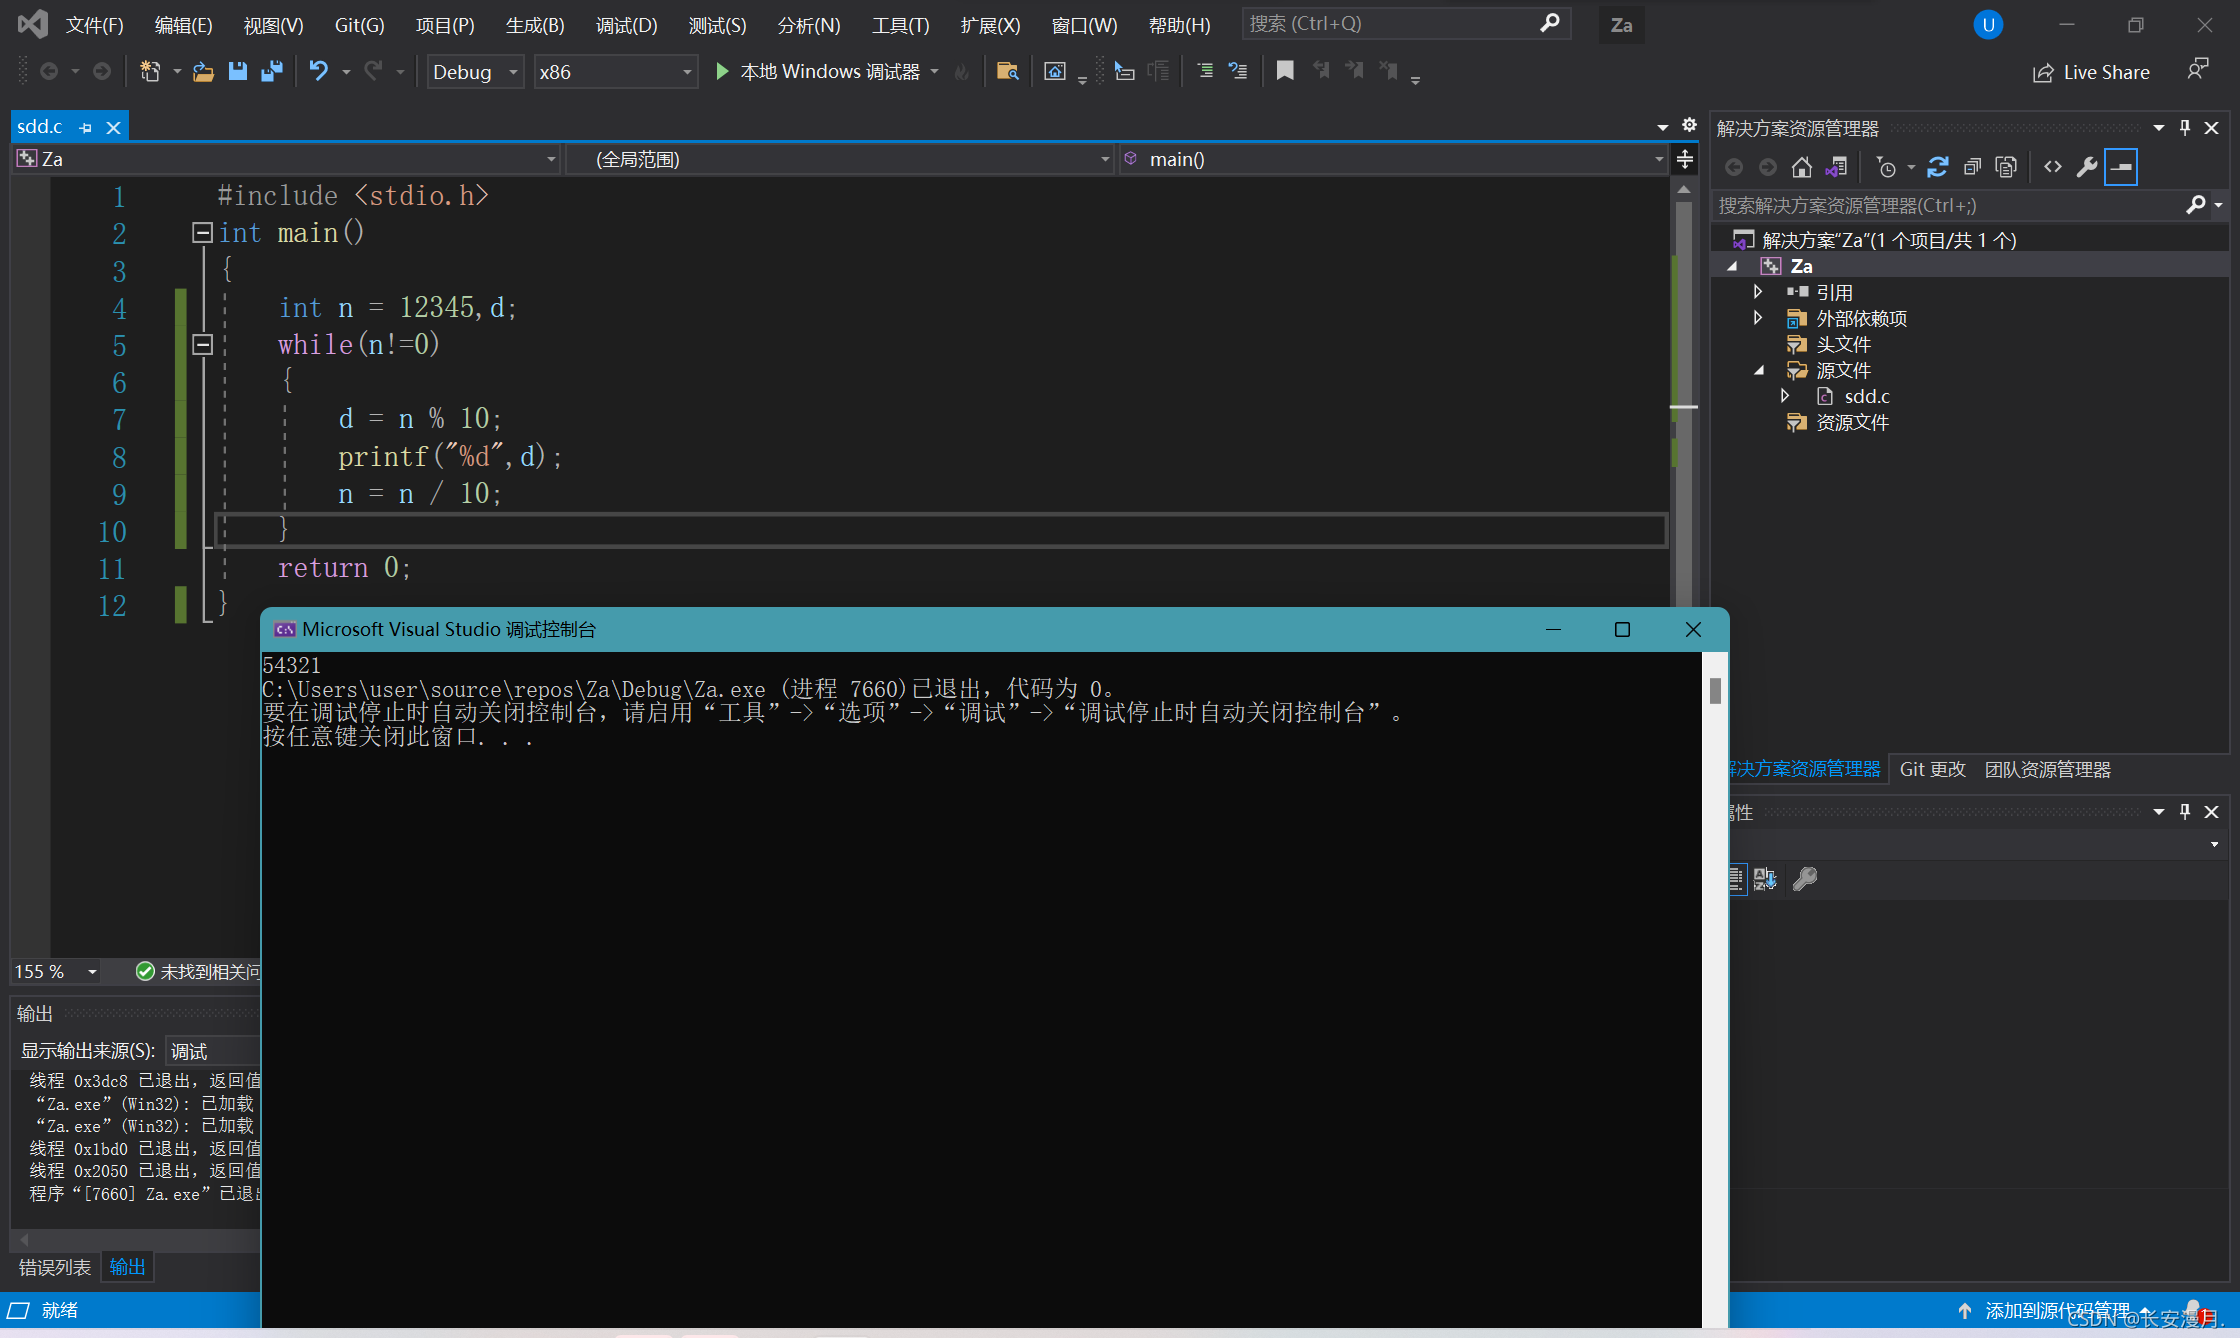Toggle Preview Selected Items button in Solution Explorer
The height and width of the screenshot is (1338, 2240).
tap(2120, 167)
